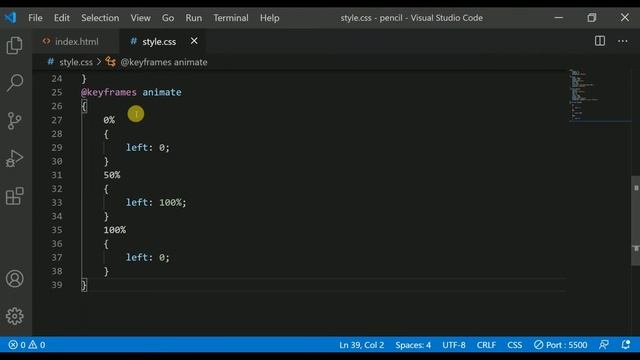Image resolution: width=640 pixels, height=360 pixels.
Task: Click the 'animate' name on line 25
Action: (162, 92)
